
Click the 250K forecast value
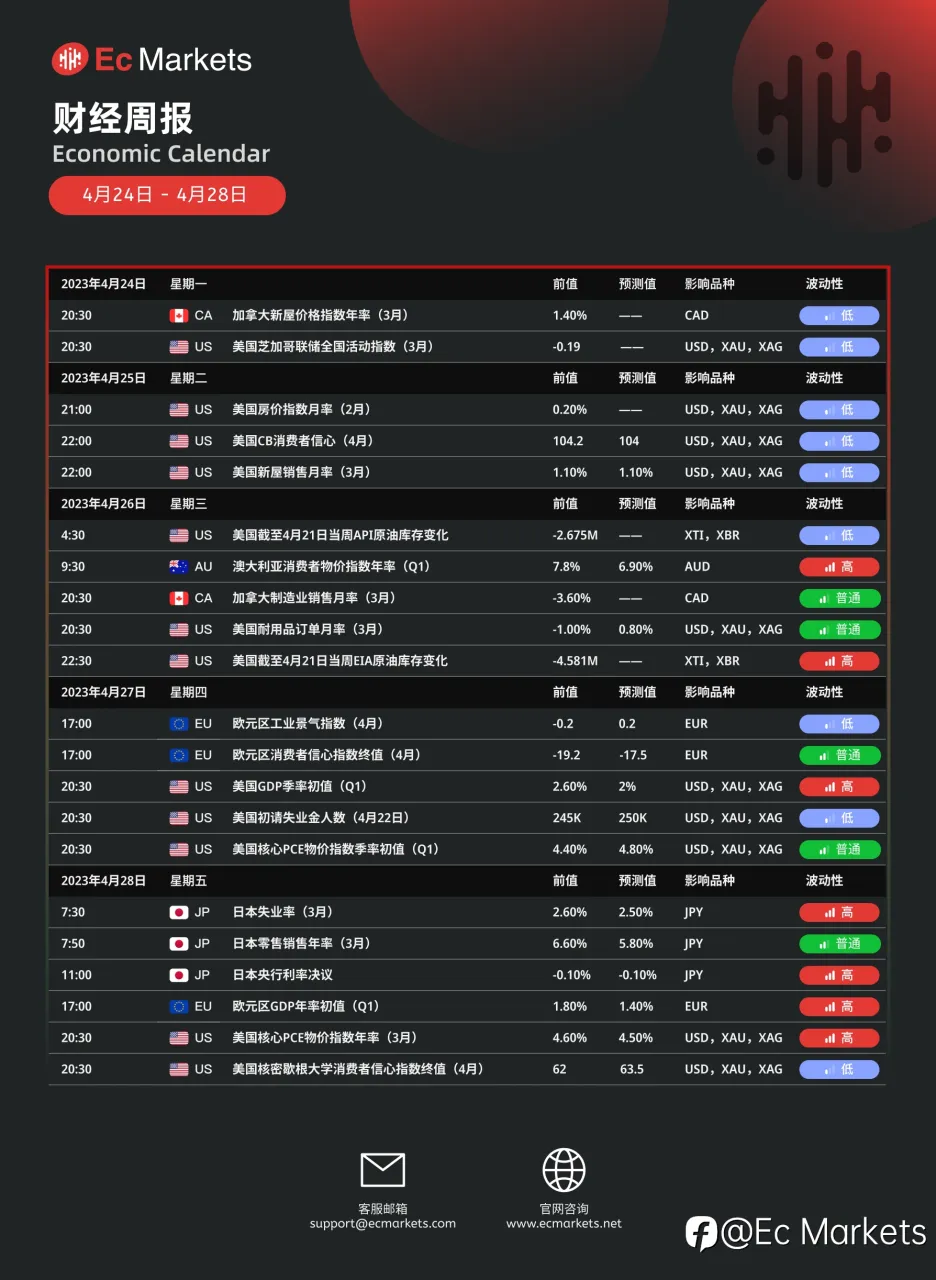click(x=633, y=818)
